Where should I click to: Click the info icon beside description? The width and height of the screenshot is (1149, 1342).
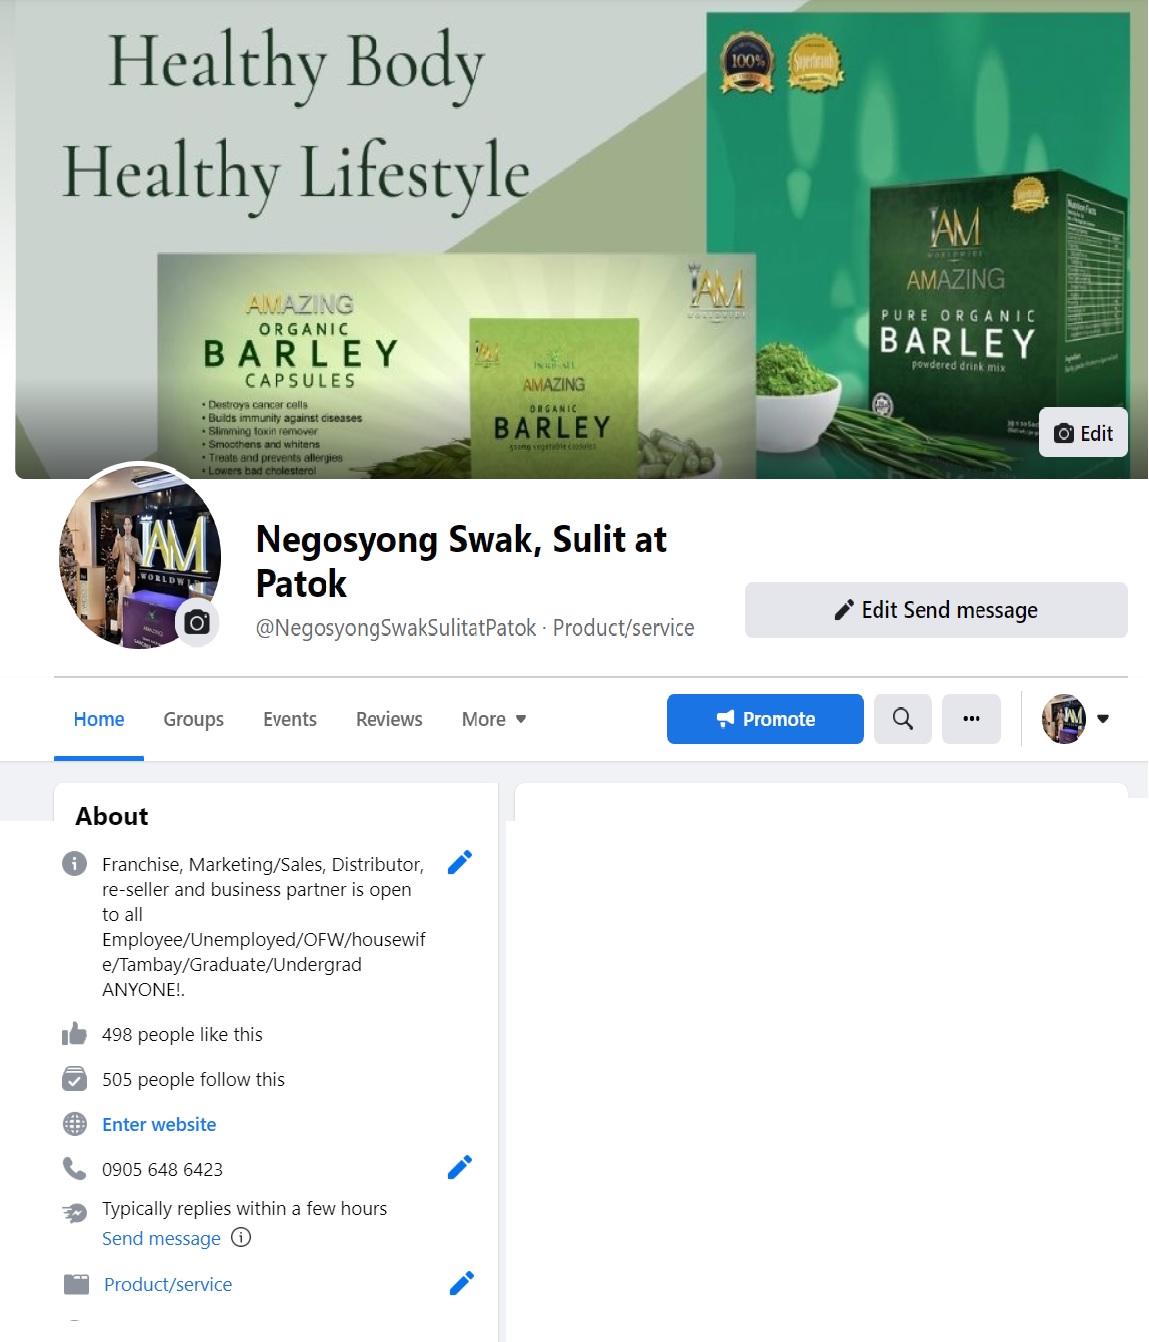tap(74, 864)
